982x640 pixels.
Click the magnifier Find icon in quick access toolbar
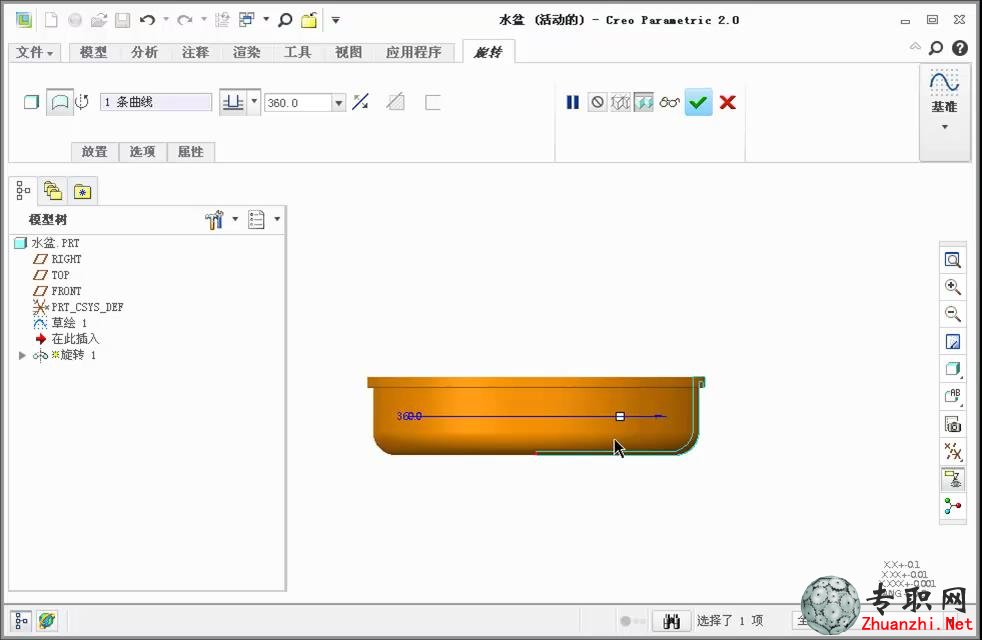[285, 20]
